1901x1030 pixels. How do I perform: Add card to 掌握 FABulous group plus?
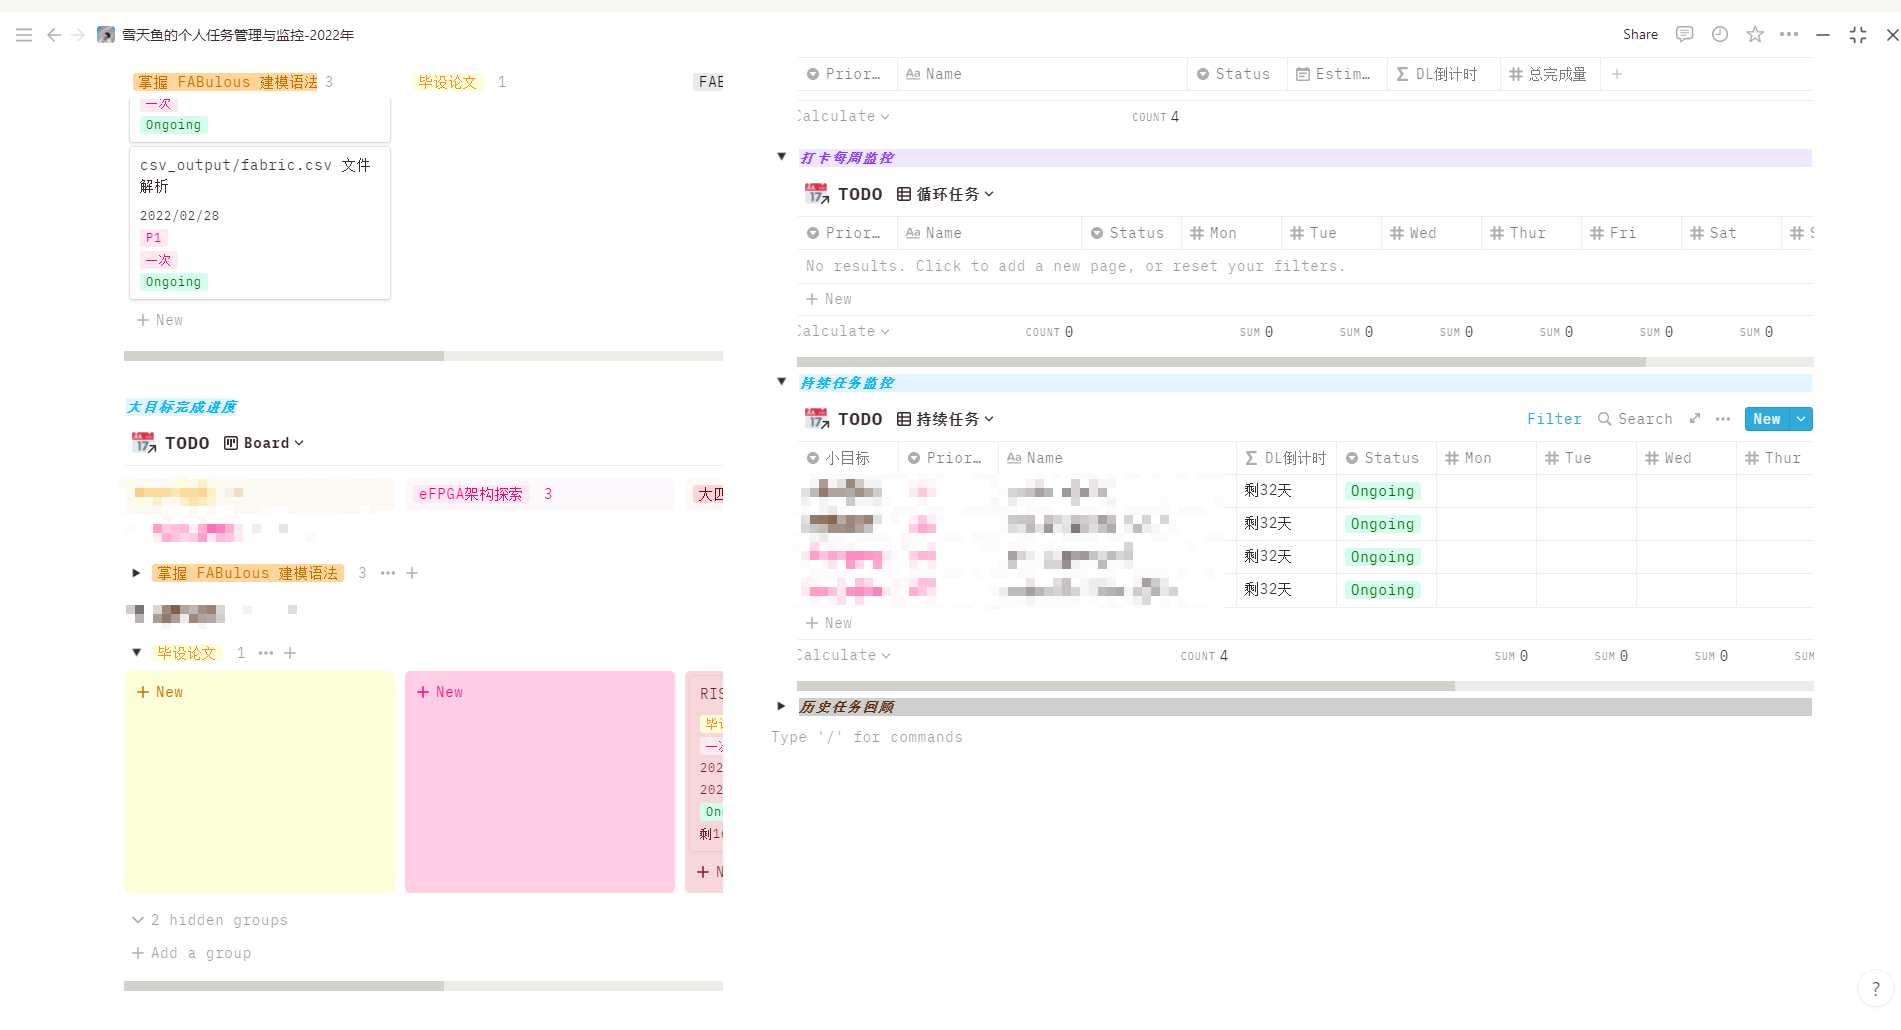[412, 573]
